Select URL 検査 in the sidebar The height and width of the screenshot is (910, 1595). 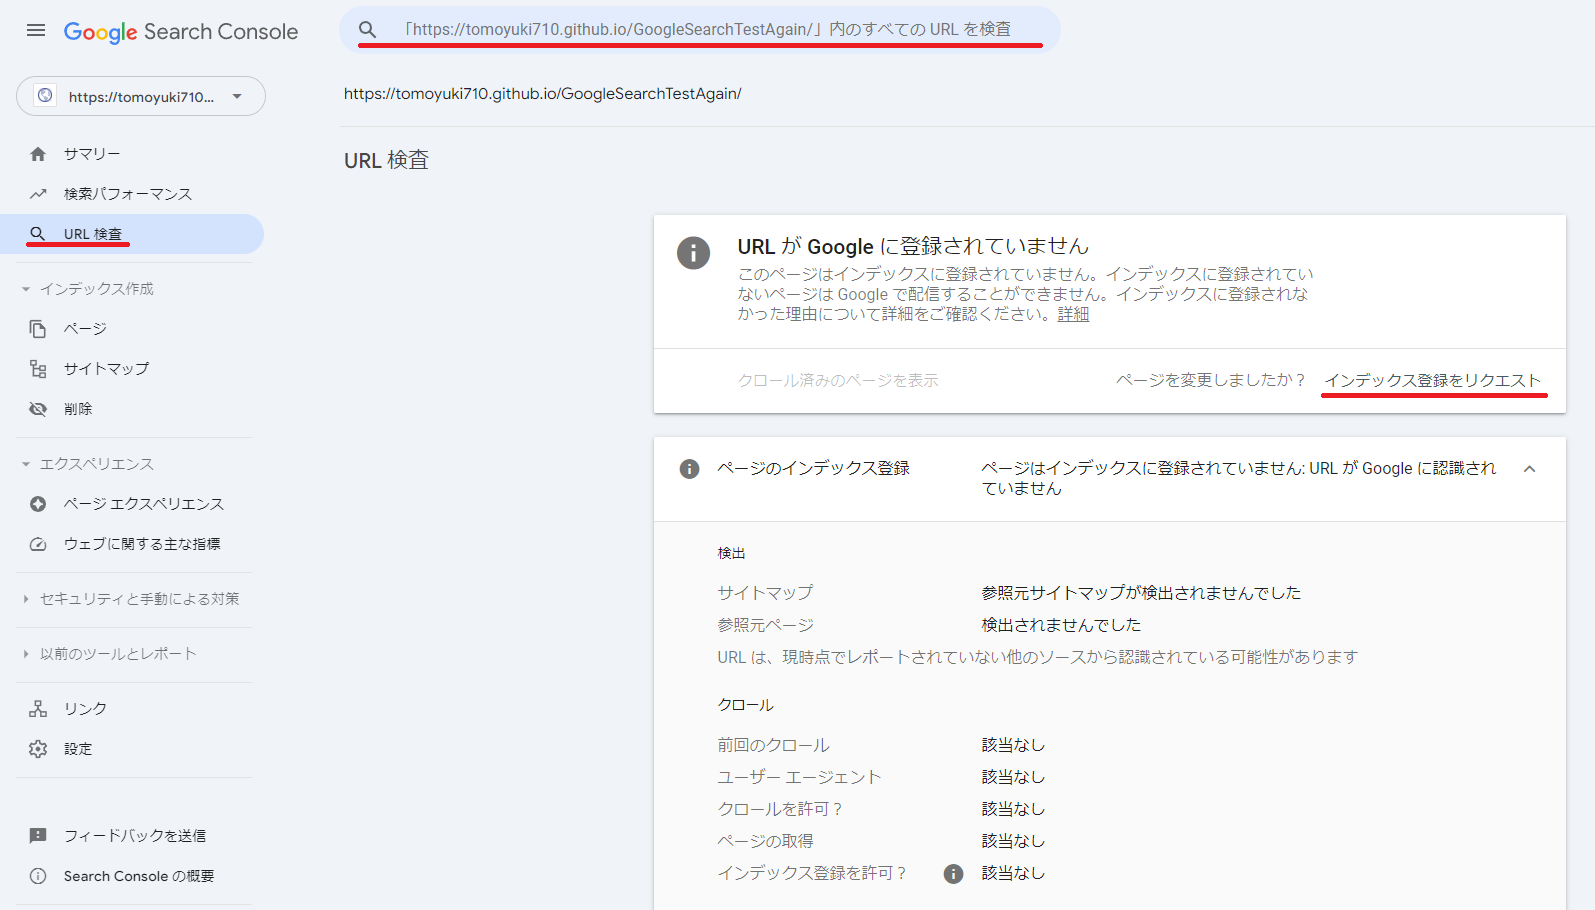click(x=132, y=234)
